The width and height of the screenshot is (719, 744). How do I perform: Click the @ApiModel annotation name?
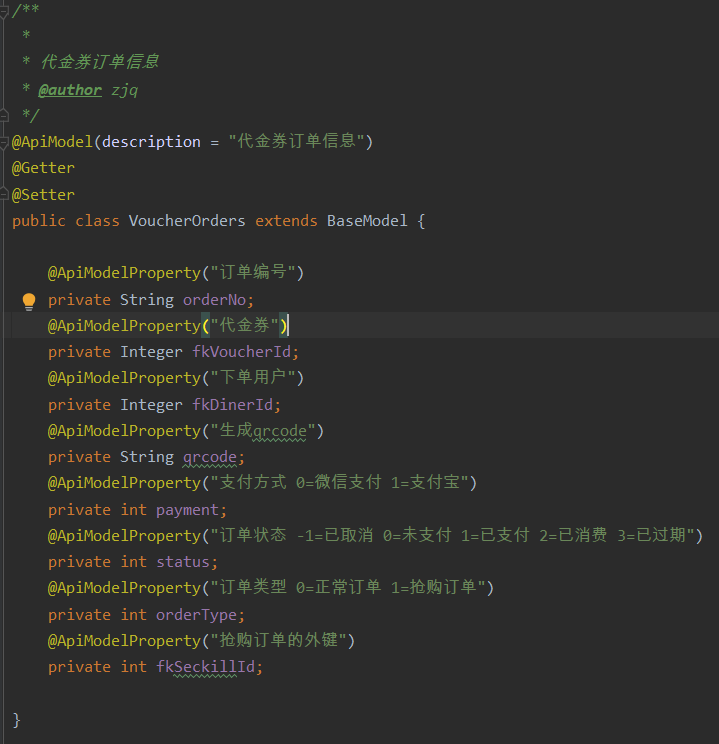pyautogui.click(x=52, y=142)
